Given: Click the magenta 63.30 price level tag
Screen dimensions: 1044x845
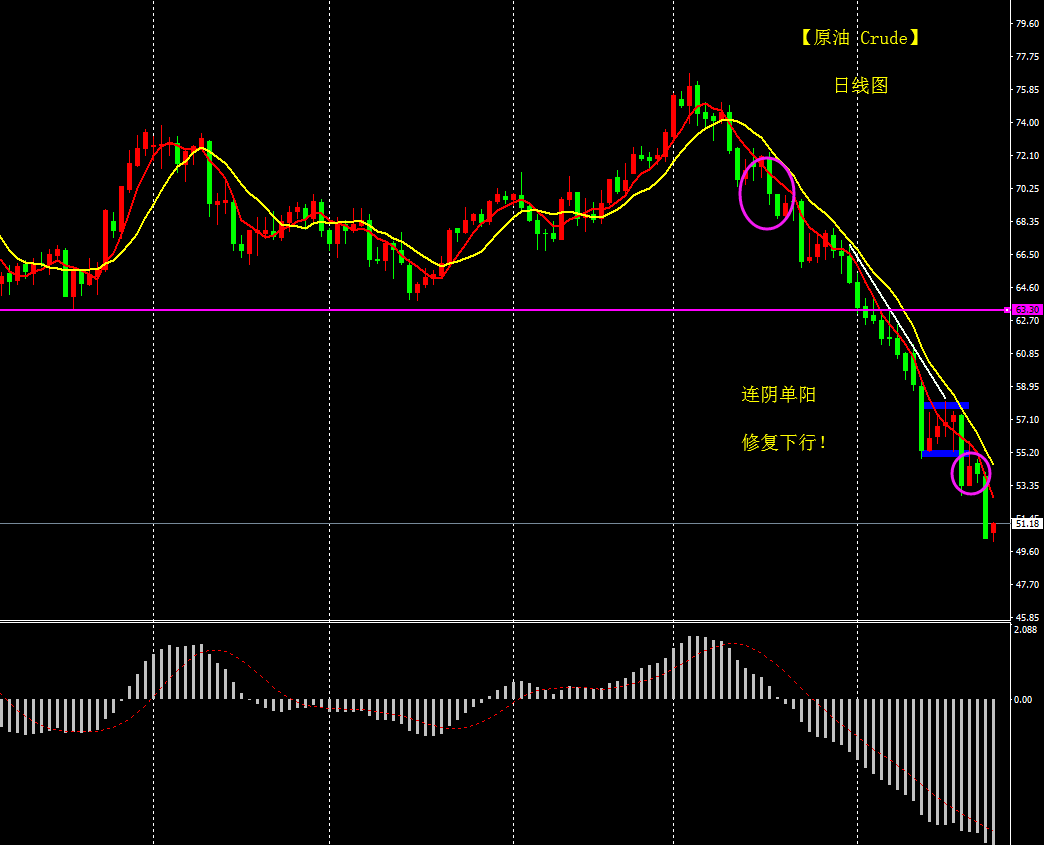Looking at the screenshot, I should pyautogui.click(x=1025, y=310).
